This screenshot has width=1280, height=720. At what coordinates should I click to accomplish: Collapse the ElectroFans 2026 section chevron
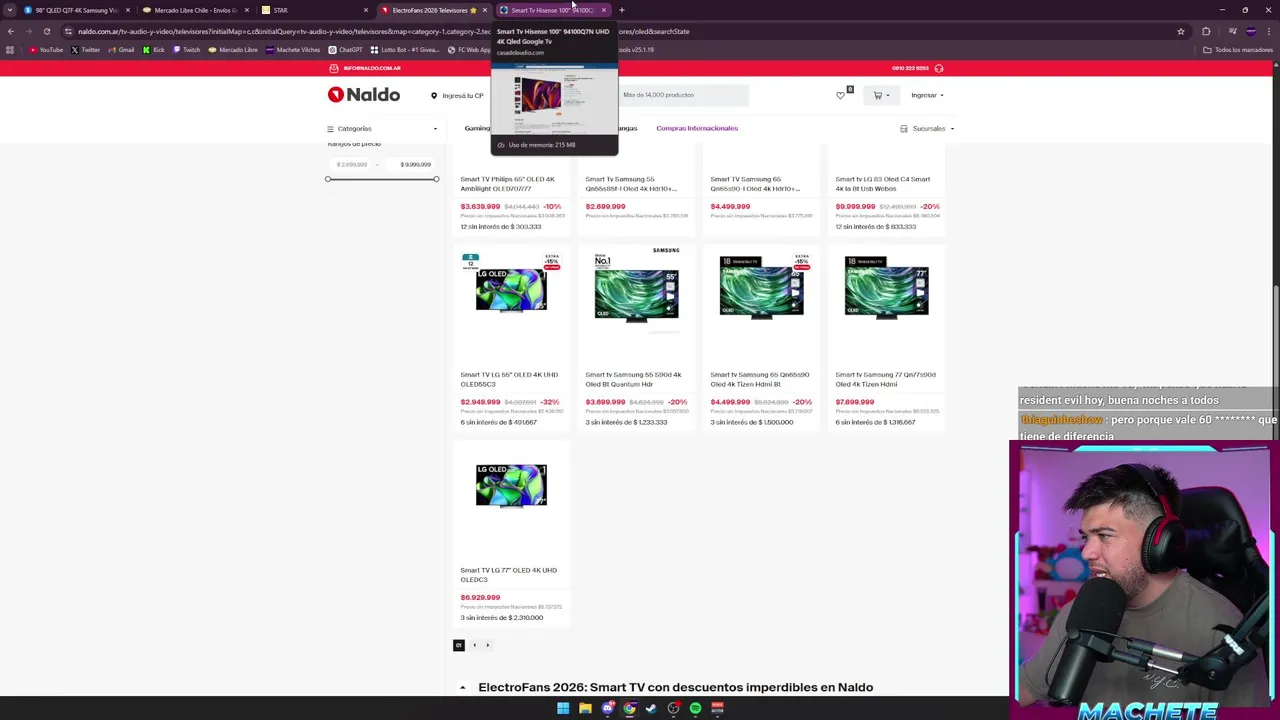tap(462, 688)
